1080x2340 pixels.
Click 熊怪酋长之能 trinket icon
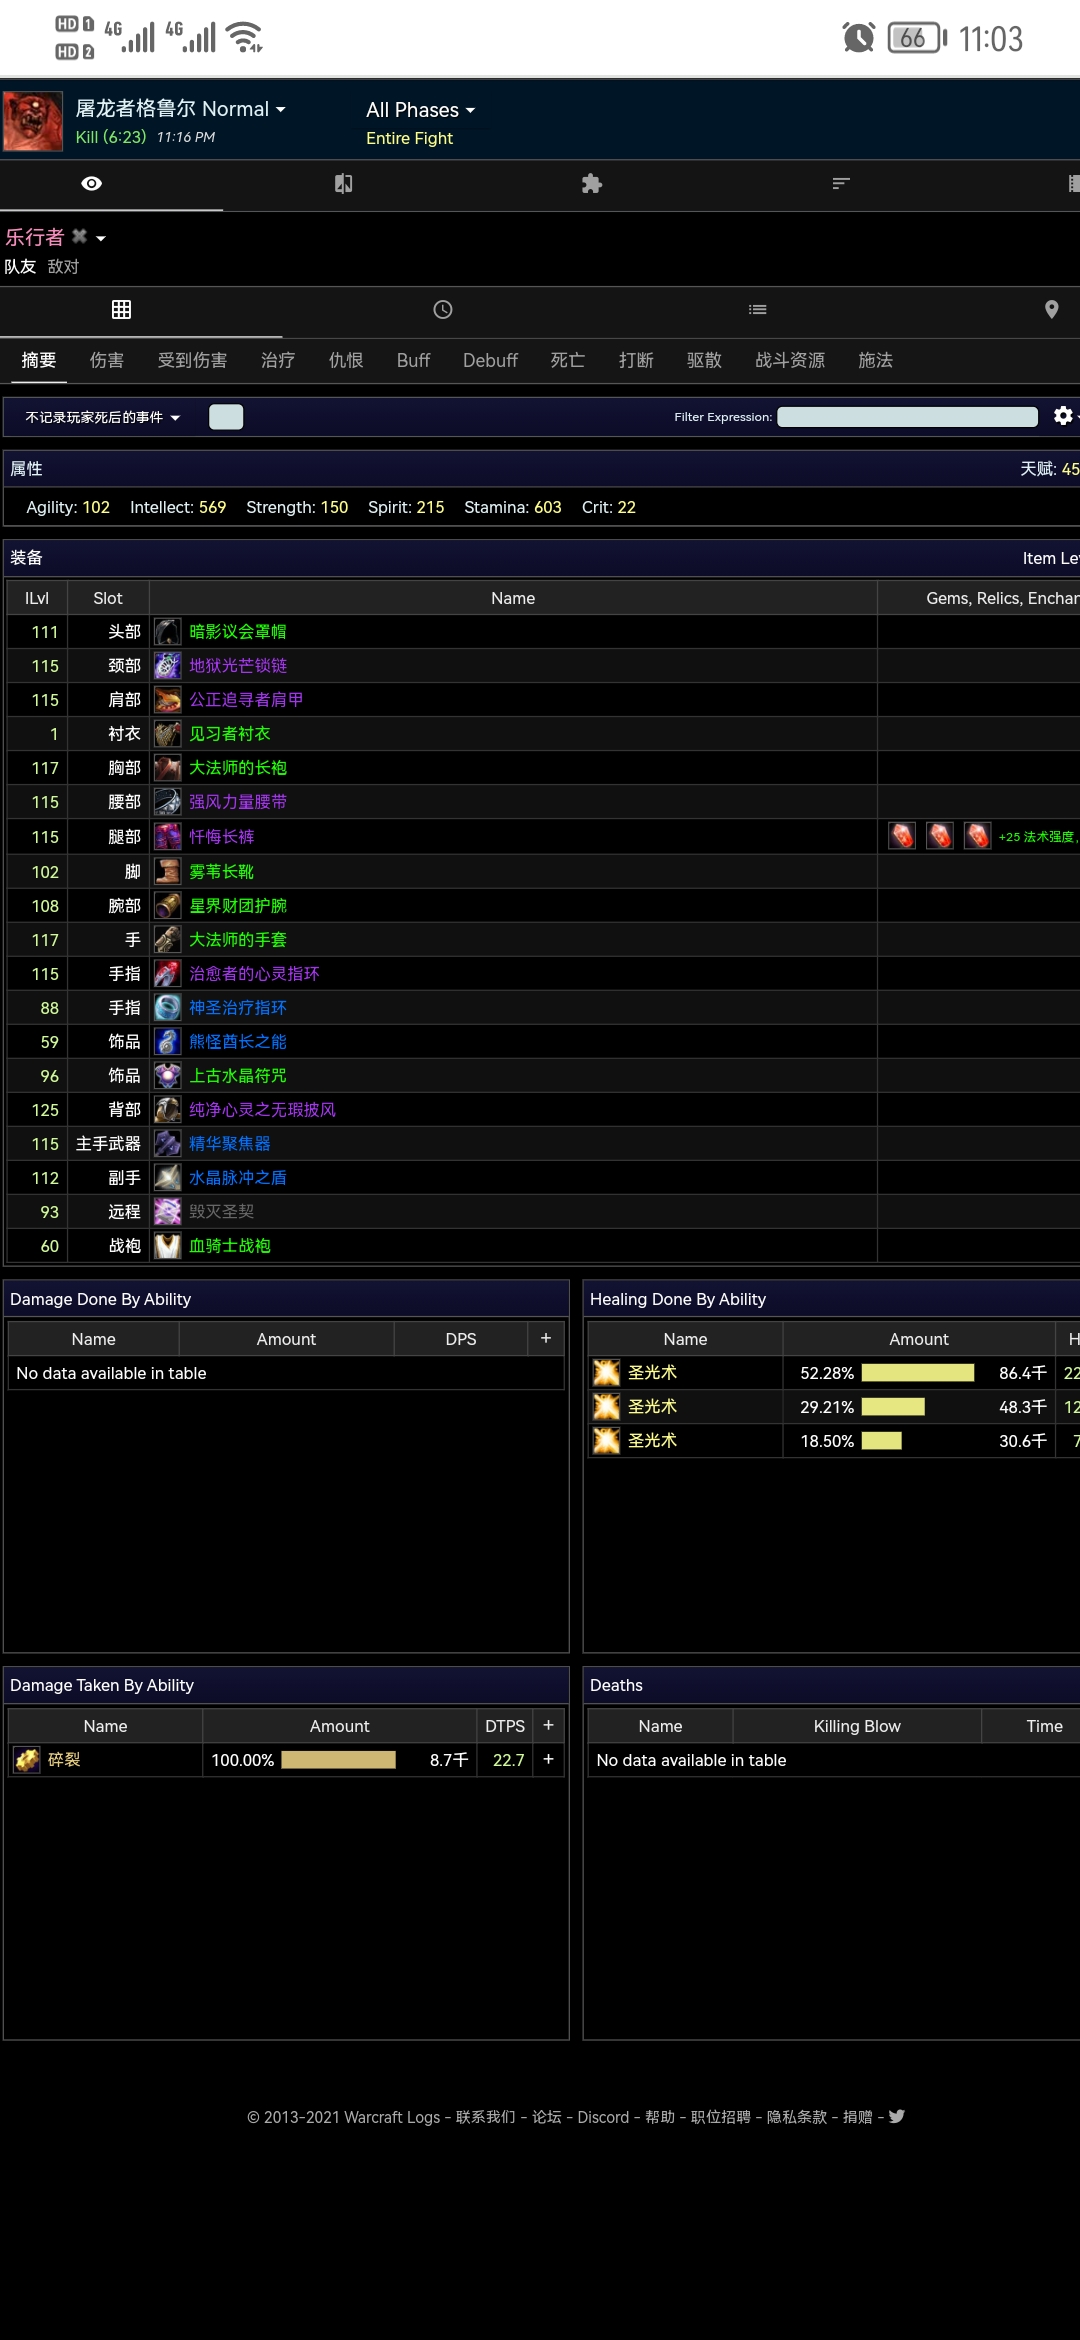click(167, 1042)
